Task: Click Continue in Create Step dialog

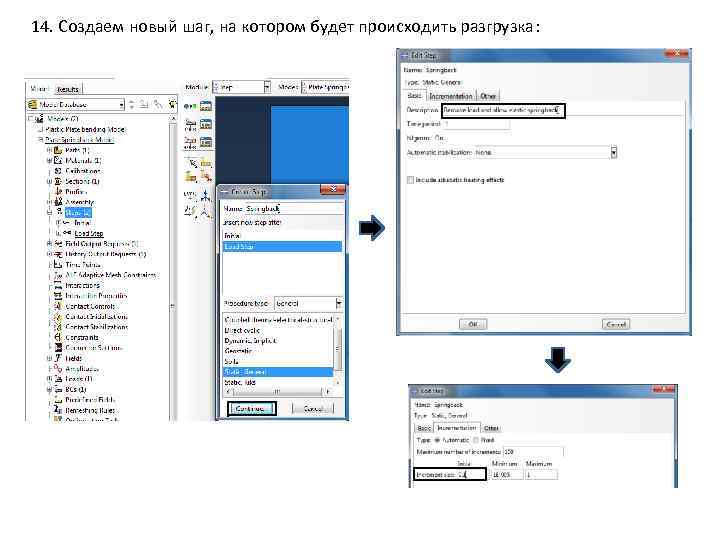Action: pos(251,409)
